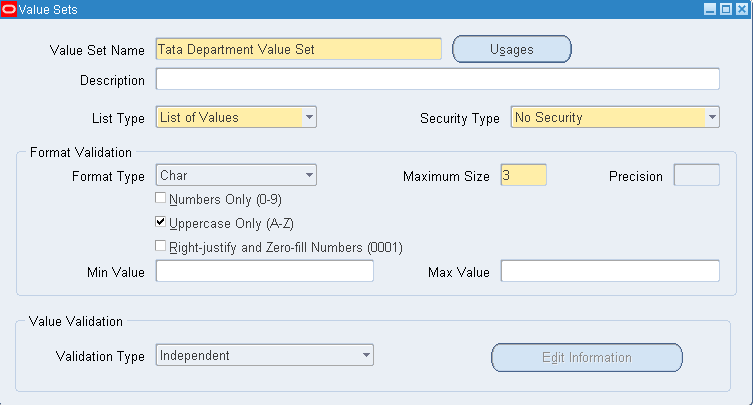The height and width of the screenshot is (405, 754).
Task: Minimize the Value Sets window
Action: coord(710,9)
